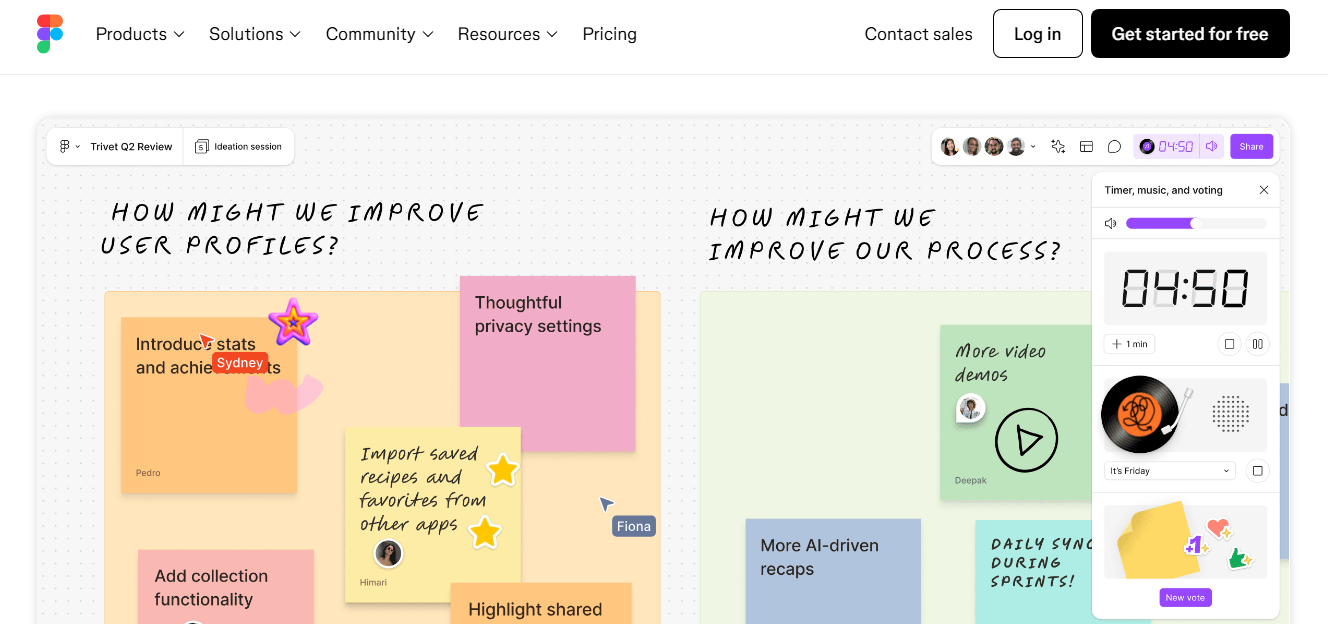Stop music playback with the square control
Viewport: 1328px width, 624px height.
1257,470
